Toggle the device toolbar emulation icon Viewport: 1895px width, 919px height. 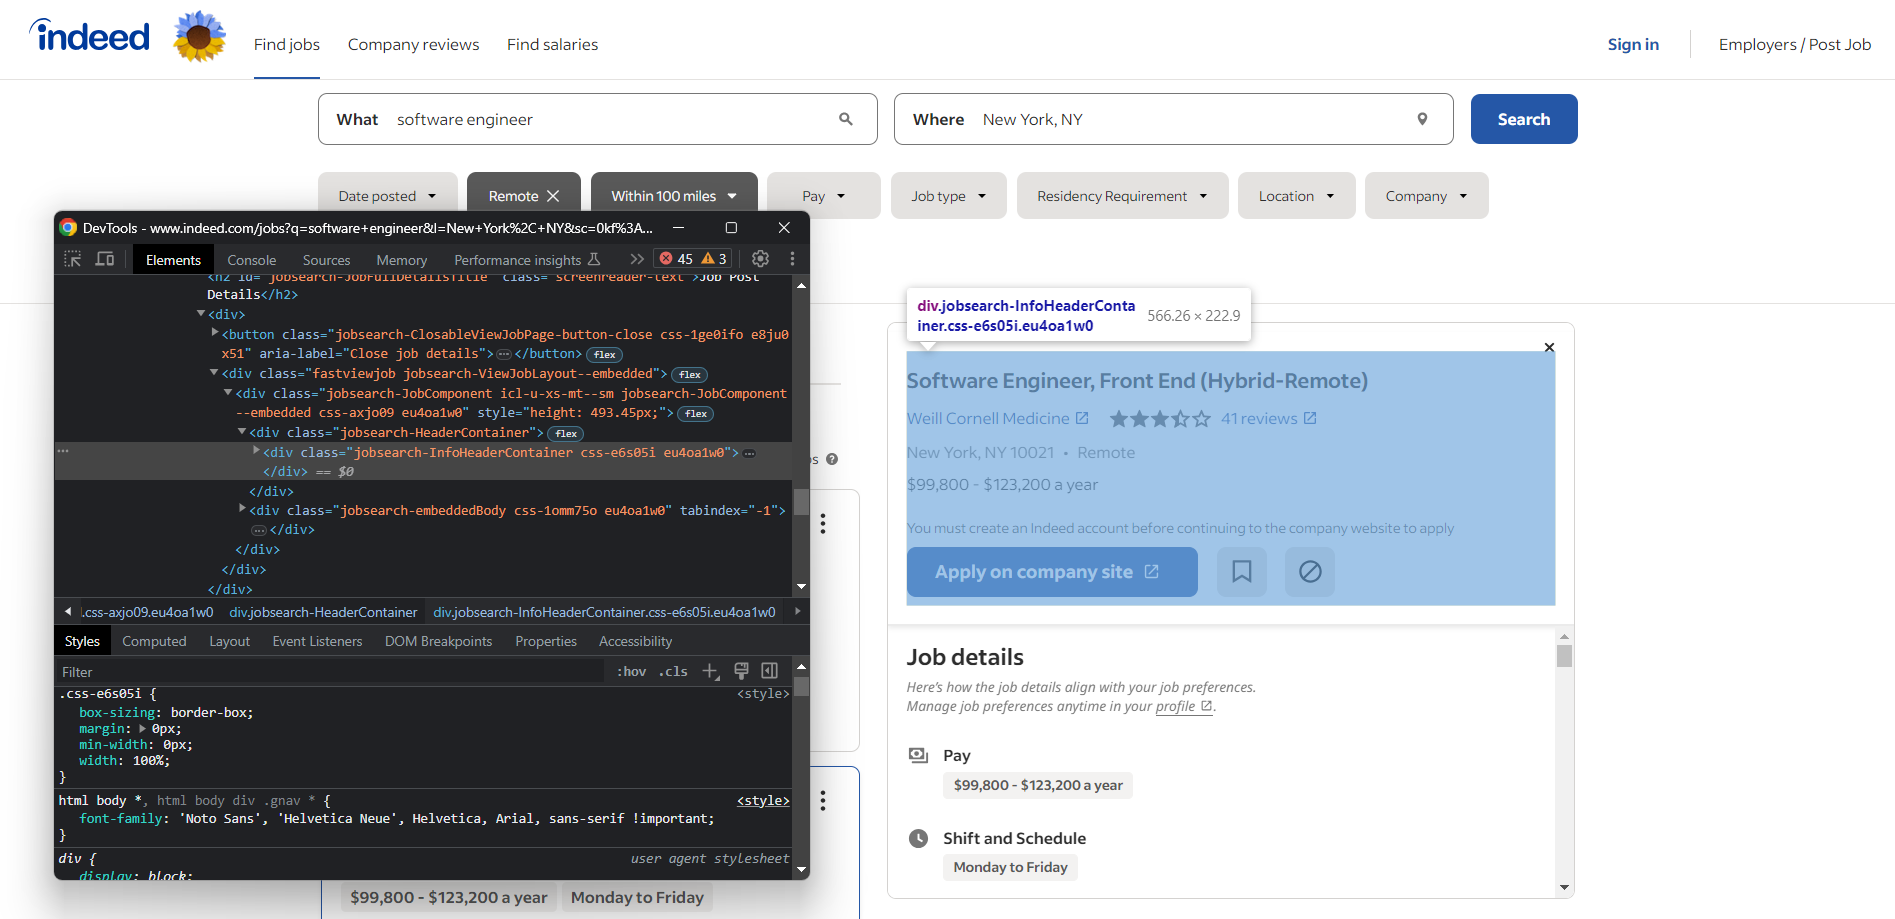(105, 258)
